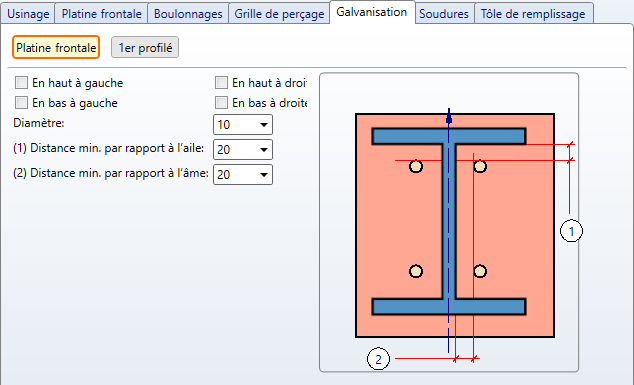This screenshot has width=634, height=385.
Task: Enable the 'En haut à gauche' checkbox
Action: [21, 82]
